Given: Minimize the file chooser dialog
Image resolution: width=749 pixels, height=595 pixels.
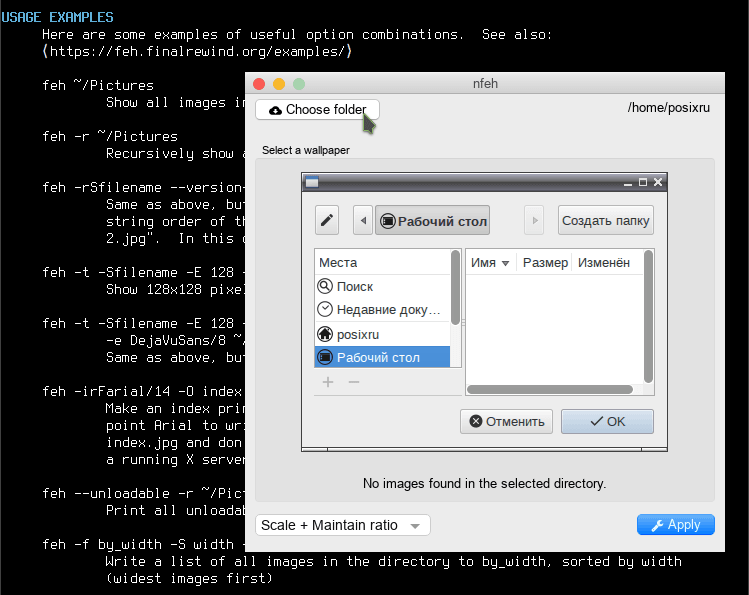Looking at the screenshot, I should [x=628, y=183].
